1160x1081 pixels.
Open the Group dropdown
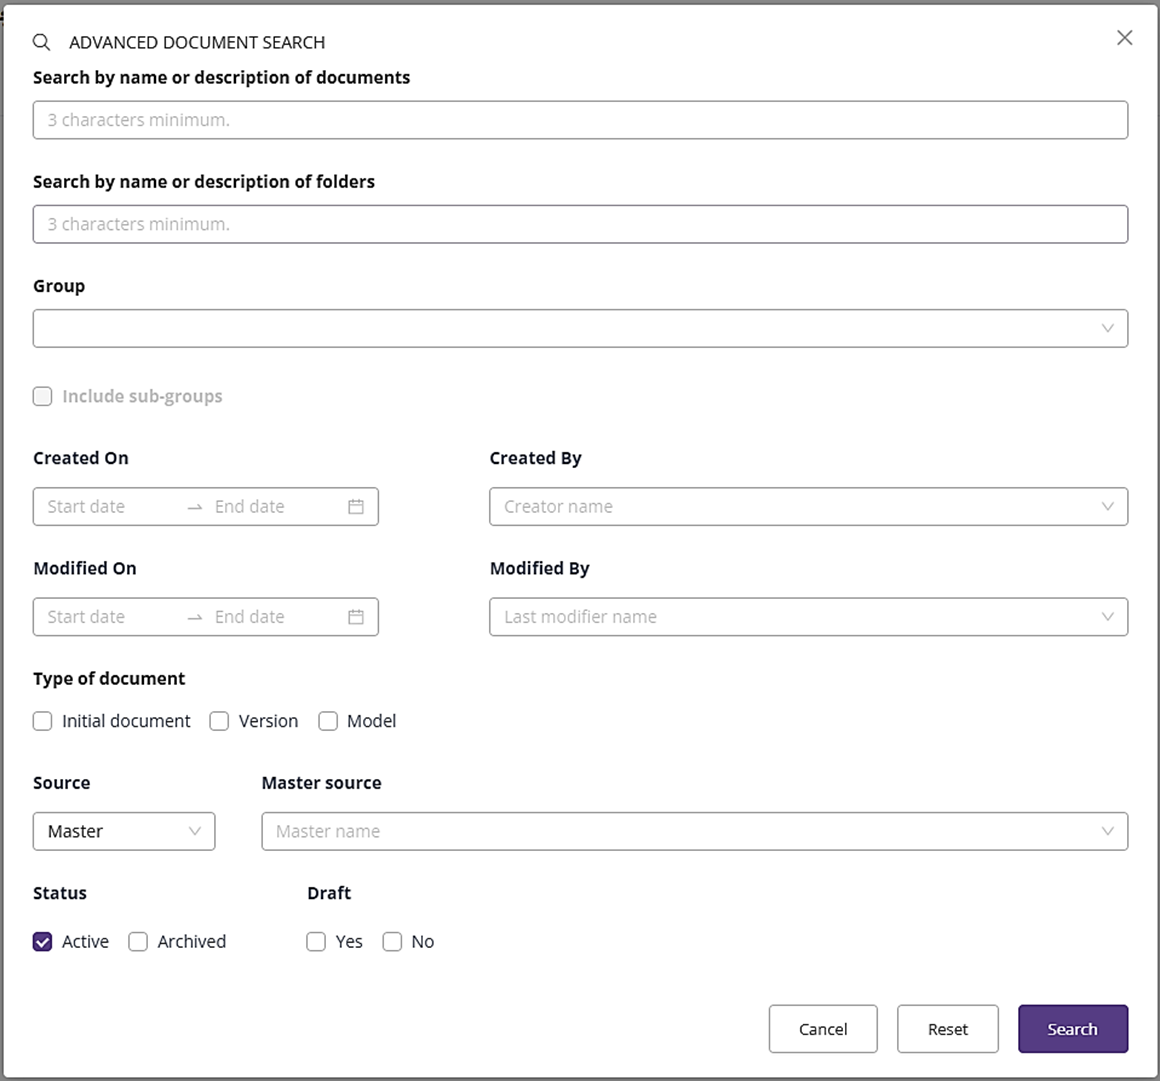point(580,329)
